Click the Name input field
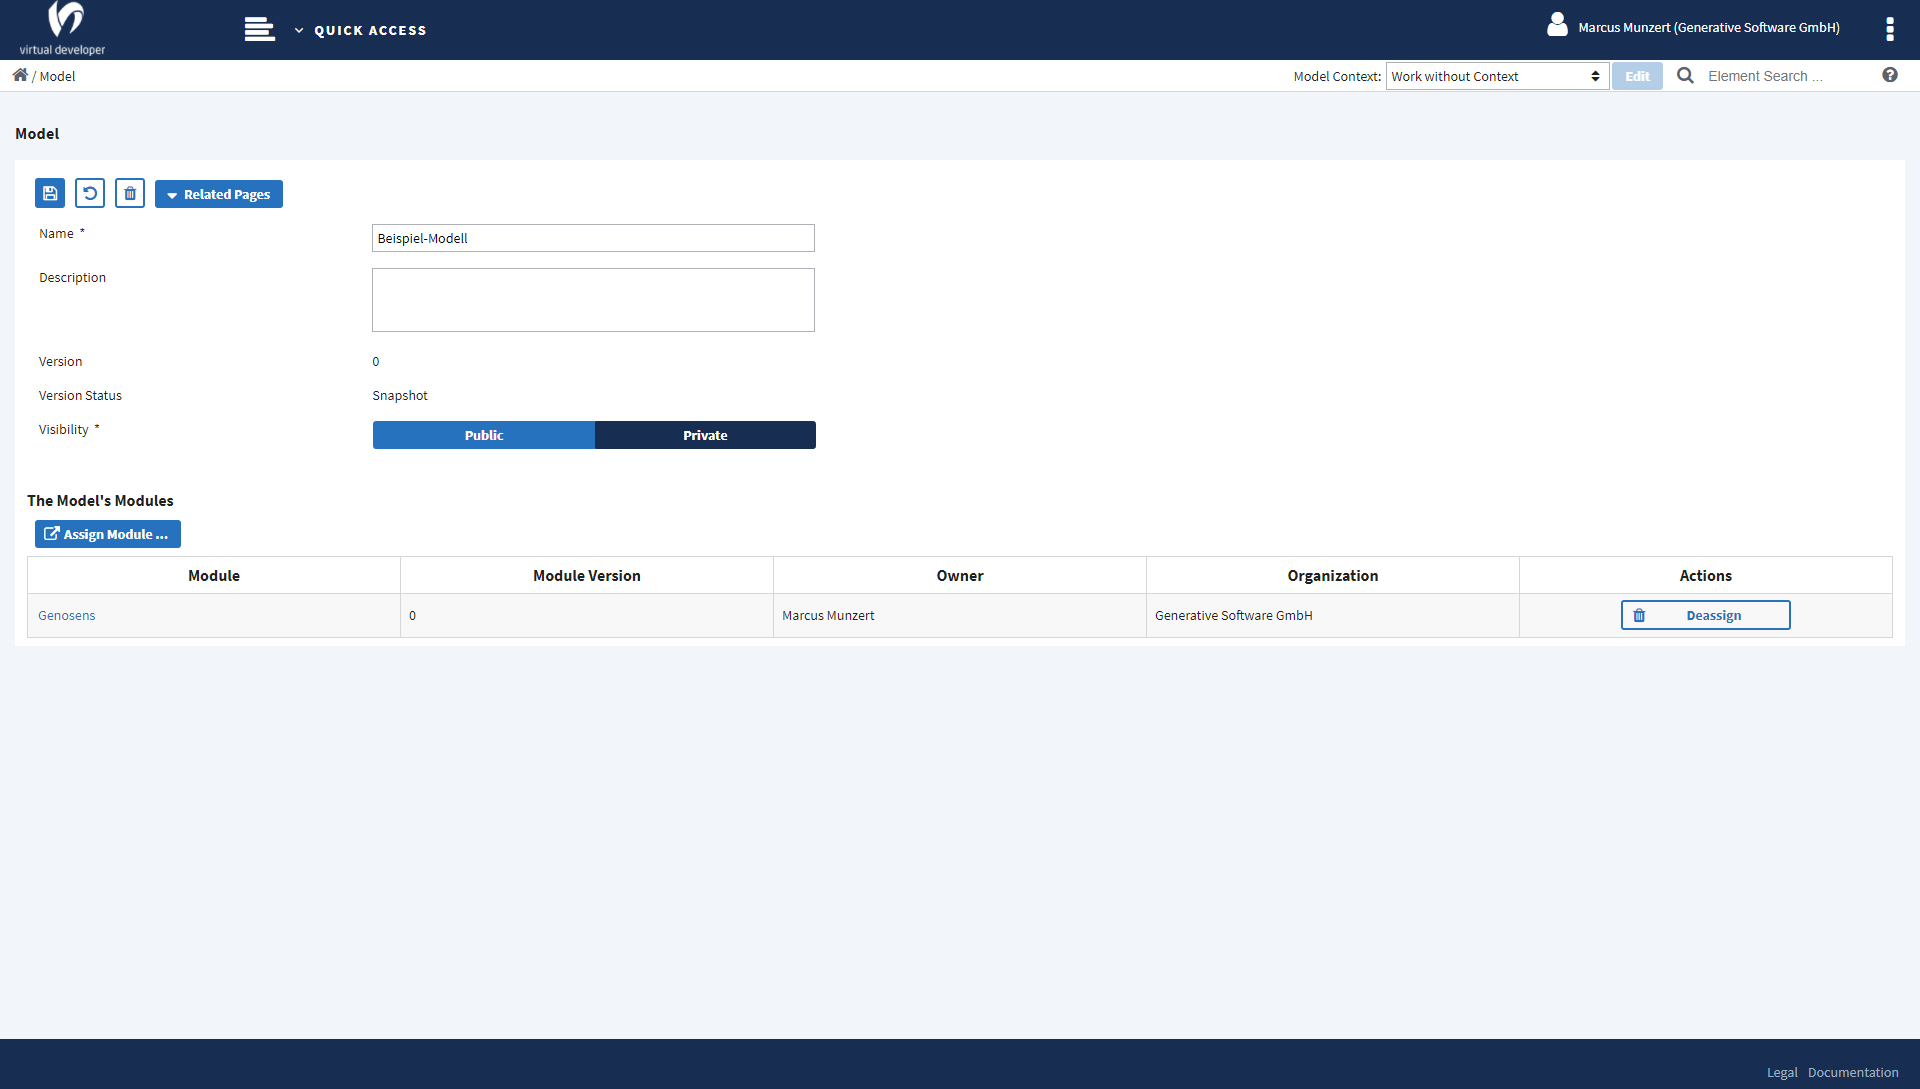The height and width of the screenshot is (1089, 1920). [x=593, y=238]
